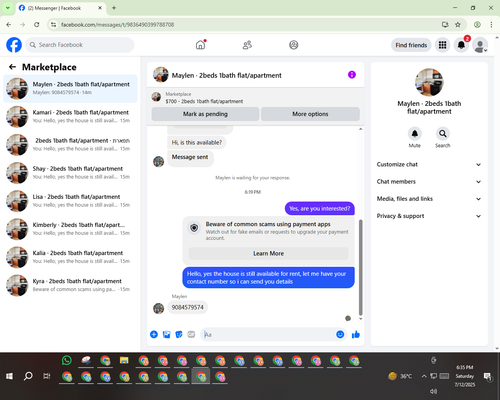
Task: Open Task View on taskbar
Action: tap(47, 376)
